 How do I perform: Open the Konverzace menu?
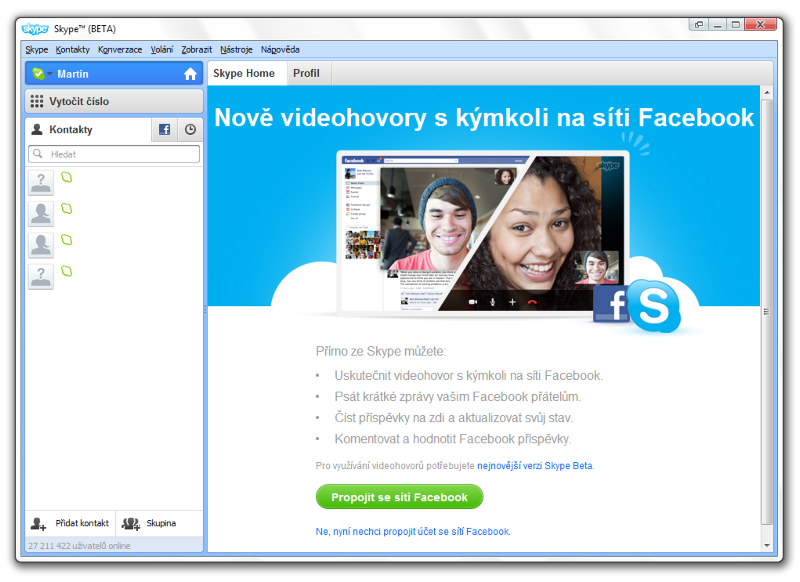tap(120, 49)
